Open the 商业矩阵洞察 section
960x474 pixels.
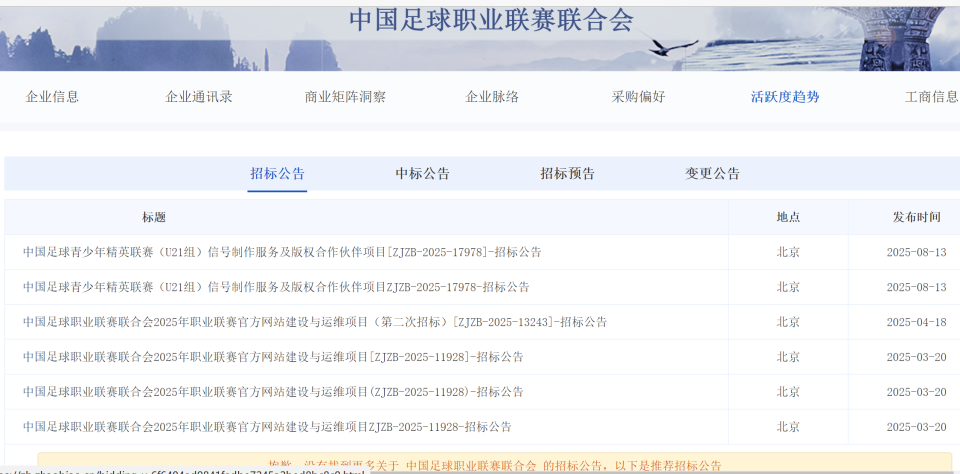coord(345,97)
